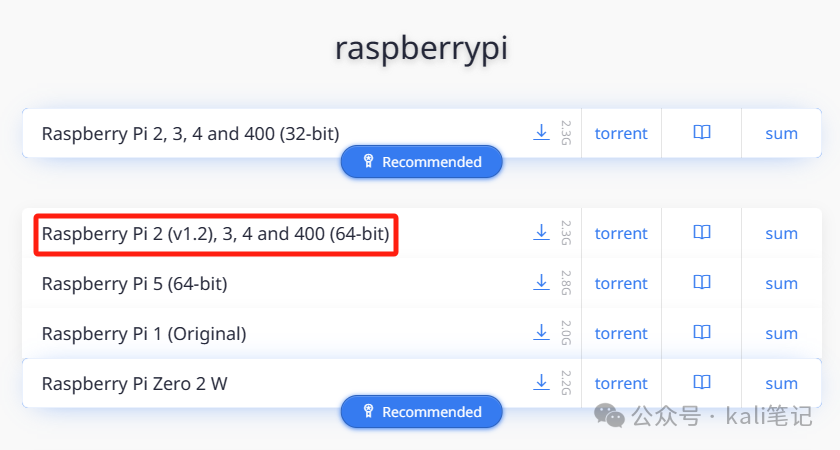Open sum checksum for Raspberry Pi Zero 2 W
The image size is (840, 450).
coord(782,383)
